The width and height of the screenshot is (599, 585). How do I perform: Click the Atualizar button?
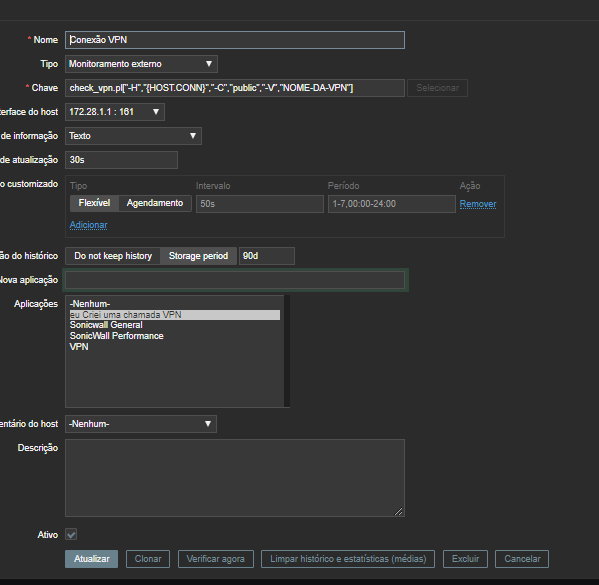[x=92, y=559]
